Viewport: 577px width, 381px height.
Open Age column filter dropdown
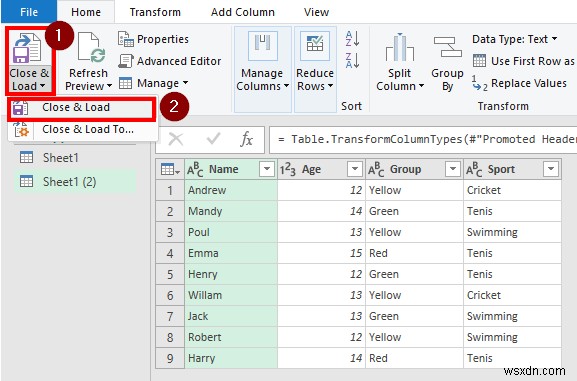pyautogui.click(x=355, y=169)
